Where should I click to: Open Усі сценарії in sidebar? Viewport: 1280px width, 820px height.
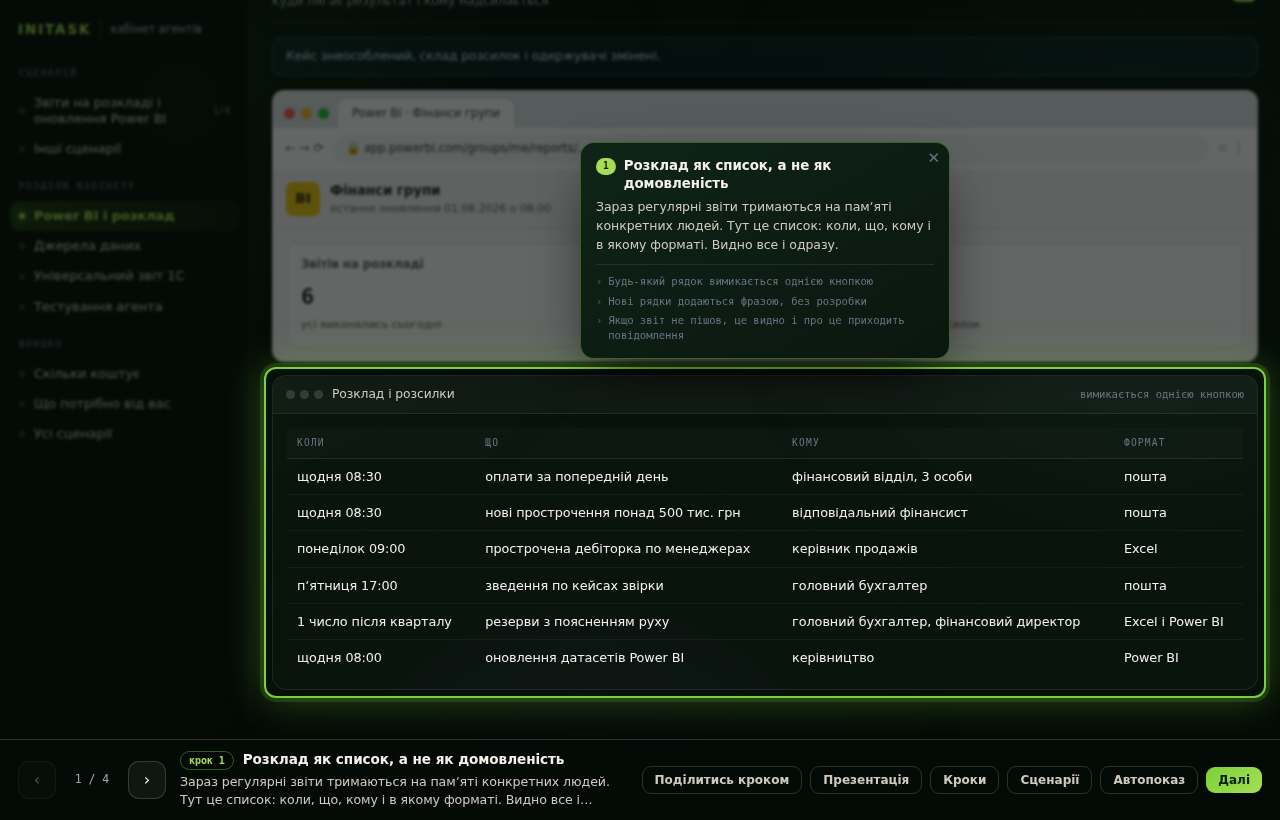coord(124,434)
